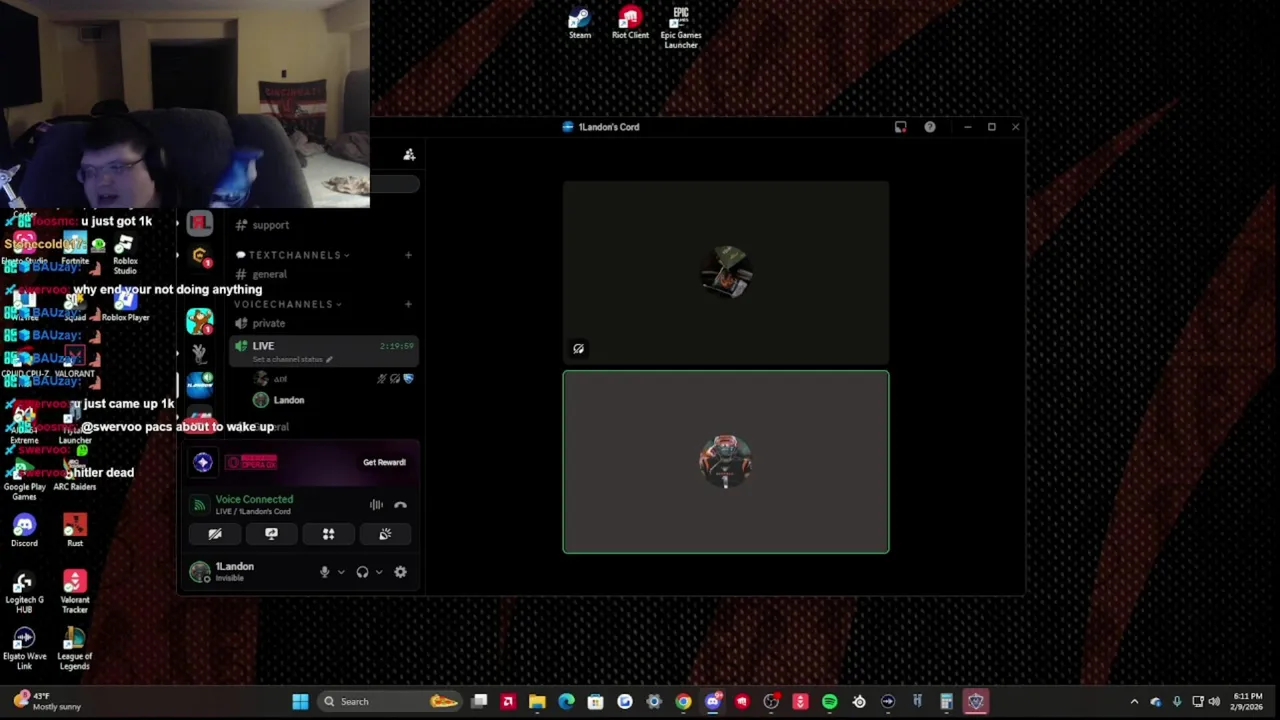Screen dimensions: 1280x720
Task: Open microphone input options arrow in Discord
Action: [341, 572]
